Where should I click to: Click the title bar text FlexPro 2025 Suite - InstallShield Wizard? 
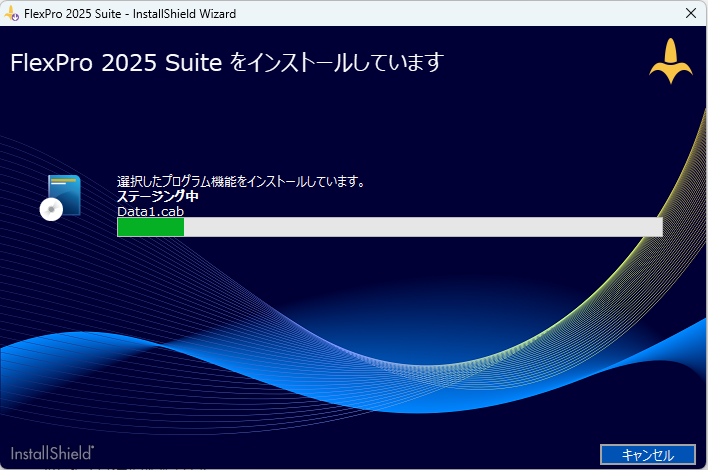point(130,14)
